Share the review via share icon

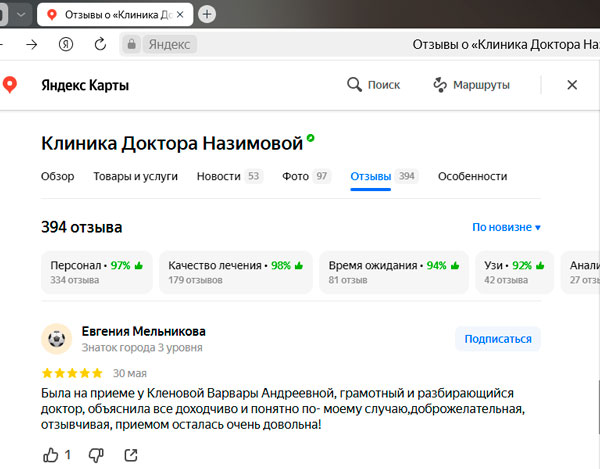[x=131, y=455]
